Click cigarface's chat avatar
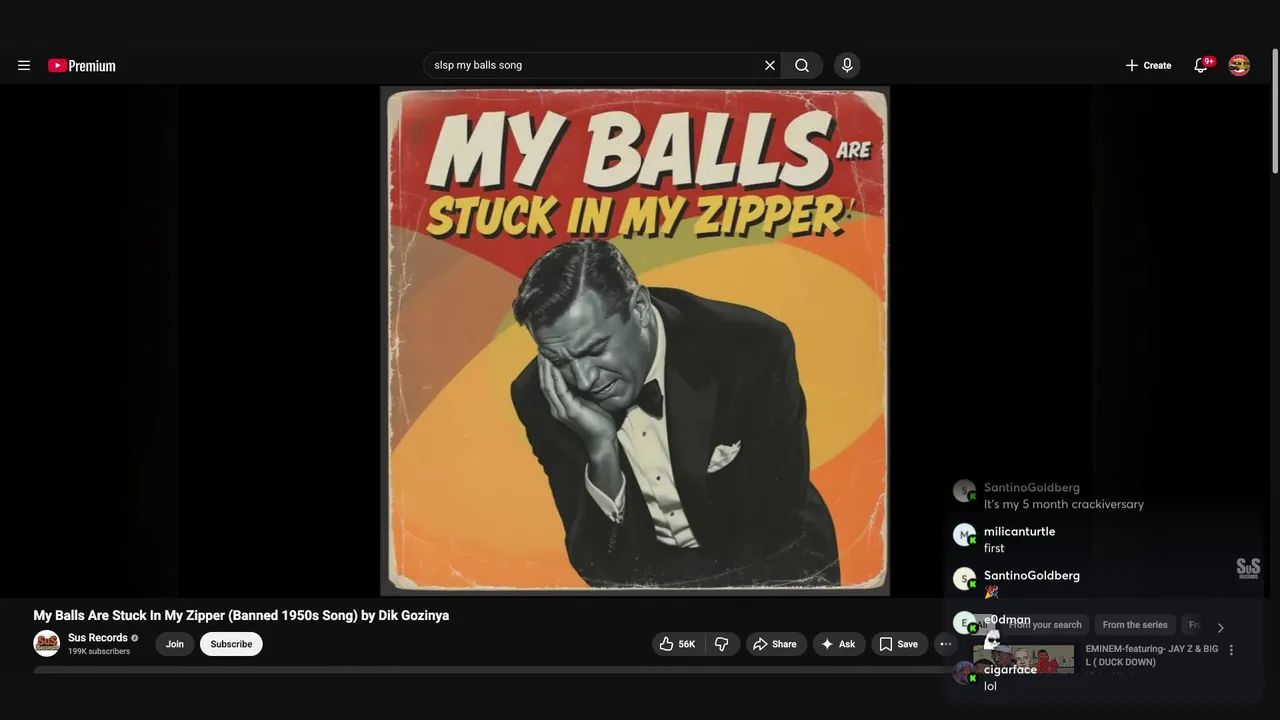The width and height of the screenshot is (1280, 720). 964,673
